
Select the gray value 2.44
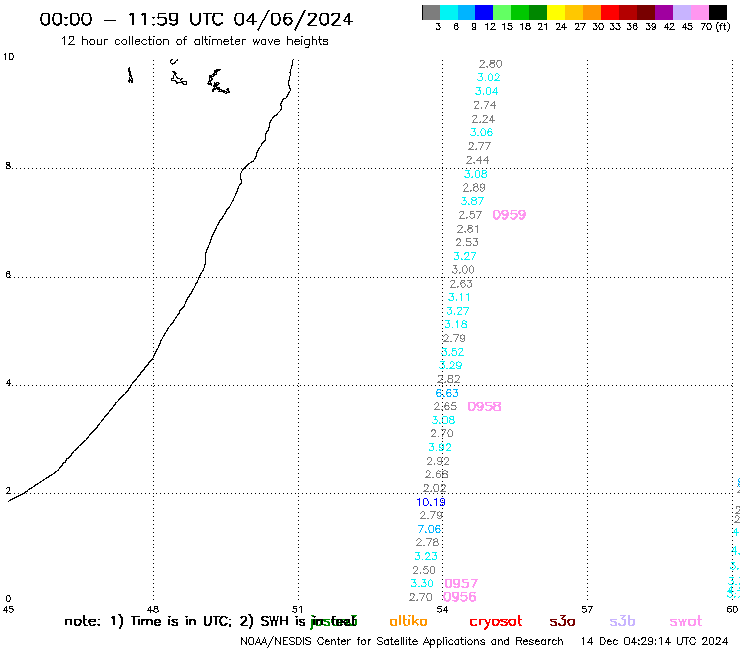[478, 160]
